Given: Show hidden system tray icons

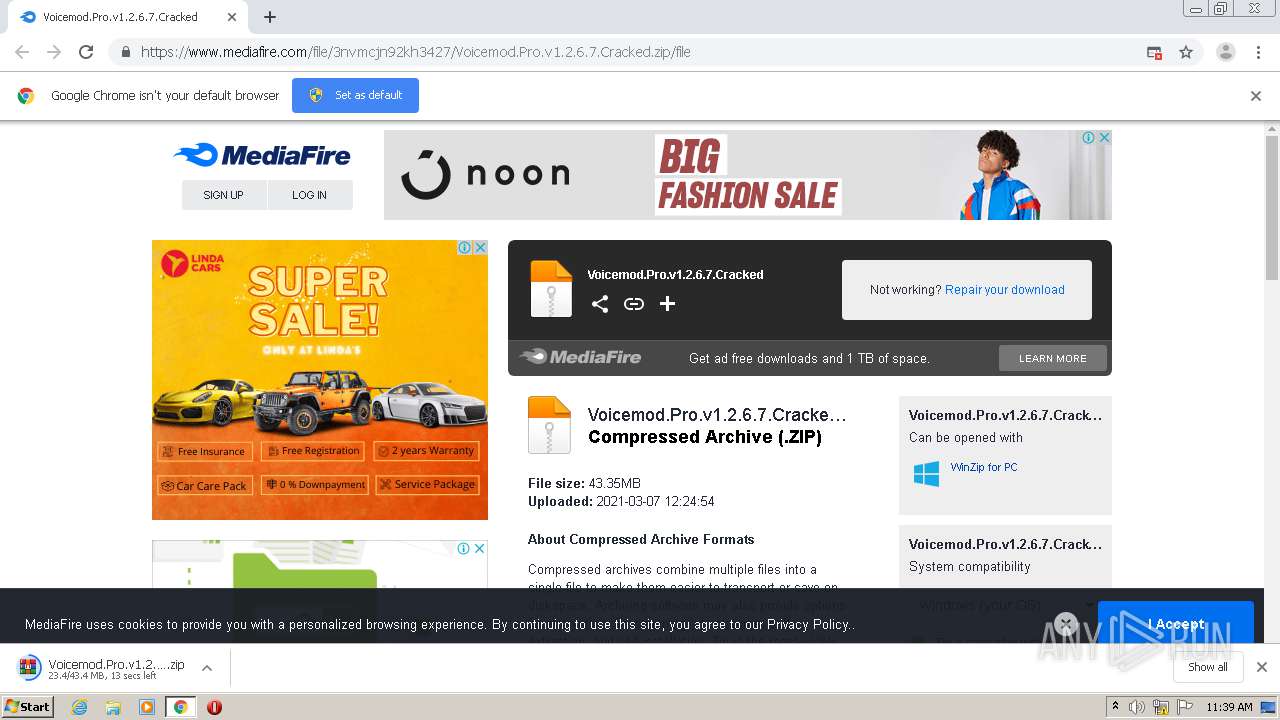Looking at the screenshot, I should click(1115, 707).
